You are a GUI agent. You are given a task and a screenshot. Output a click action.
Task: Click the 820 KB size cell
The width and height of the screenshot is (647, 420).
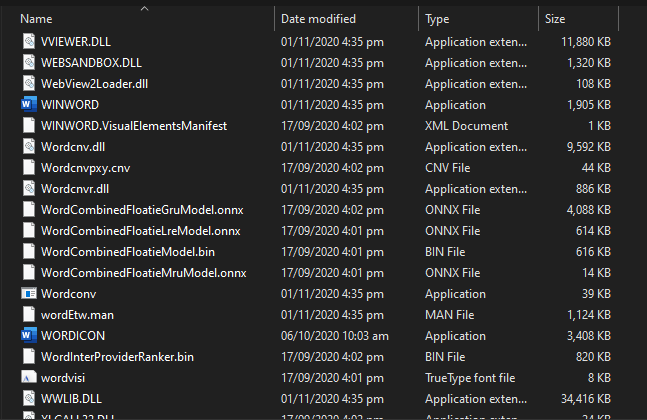tap(593, 357)
